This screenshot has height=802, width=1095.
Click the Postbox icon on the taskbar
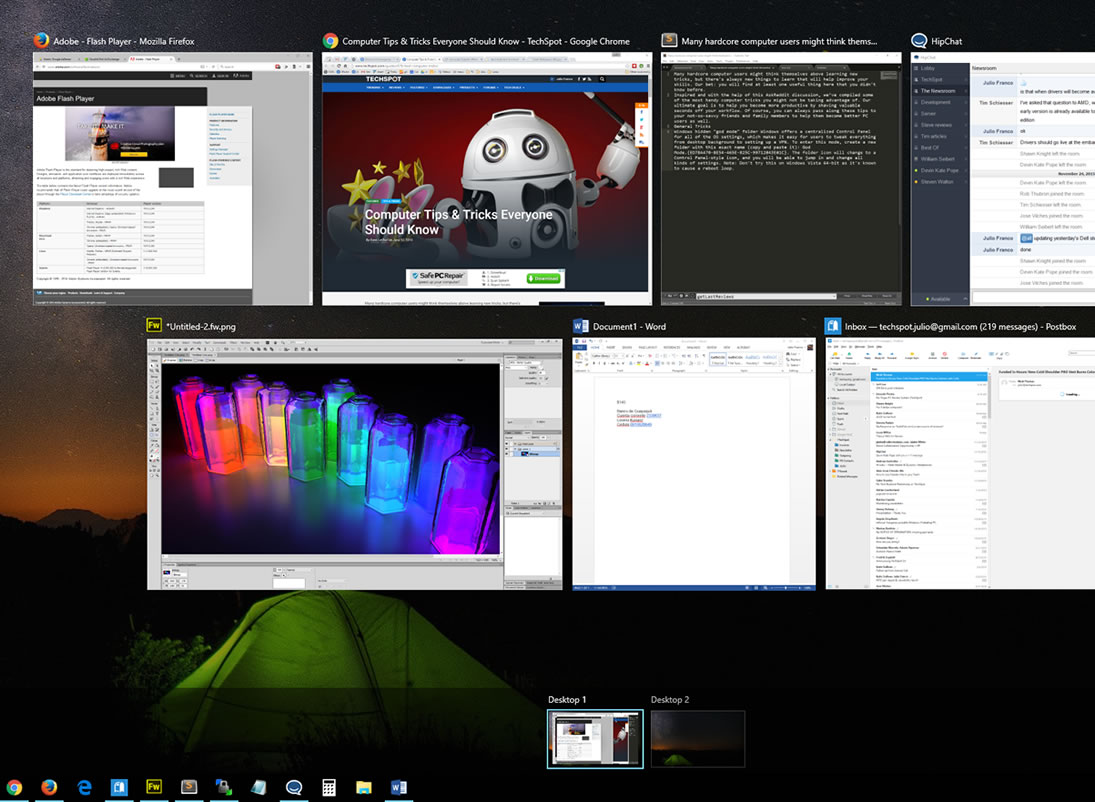119,787
